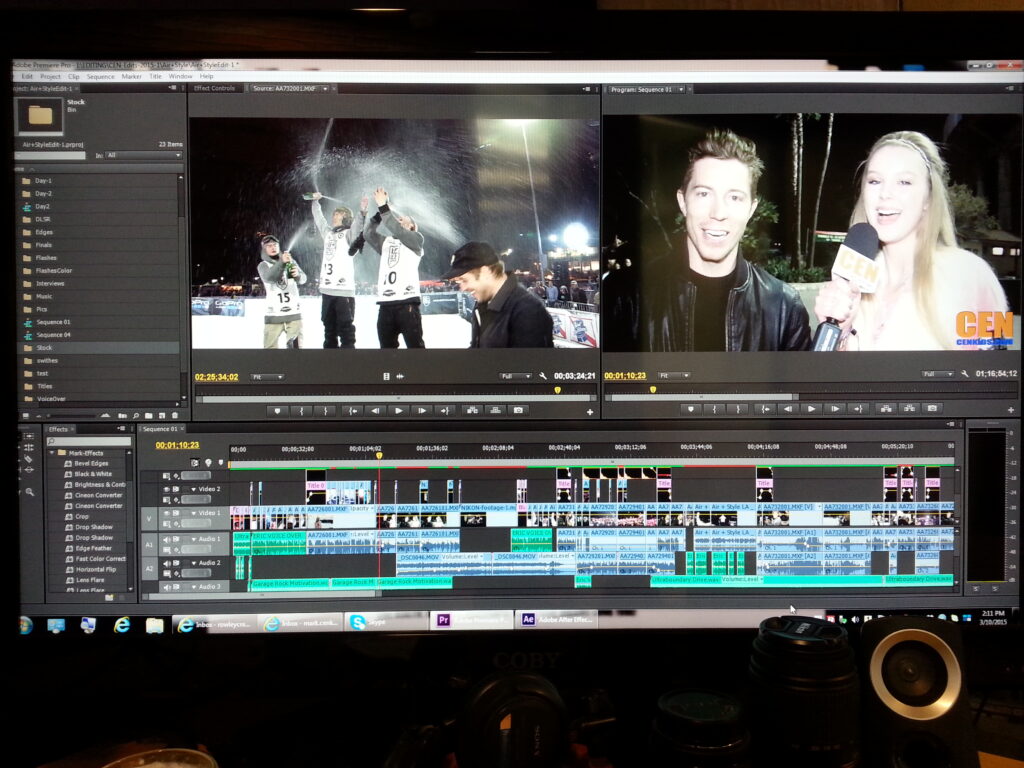Switch to Effect Controls tab

click(214, 88)
